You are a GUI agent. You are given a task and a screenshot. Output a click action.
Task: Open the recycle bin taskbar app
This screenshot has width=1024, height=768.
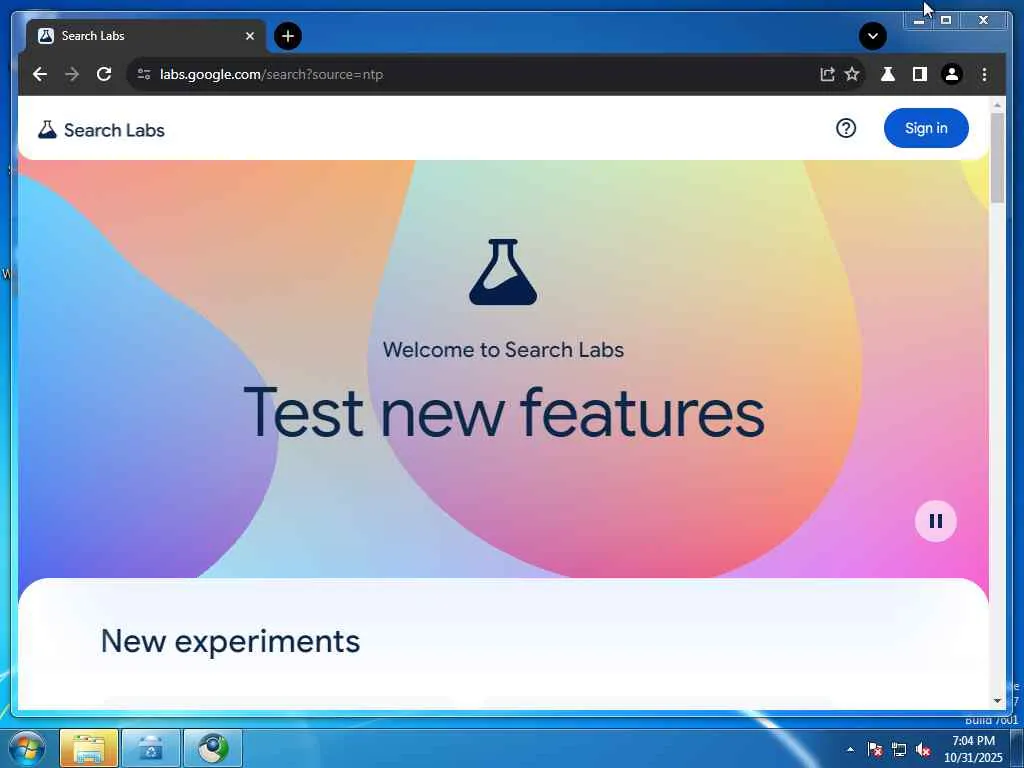(x=151, y=748)
